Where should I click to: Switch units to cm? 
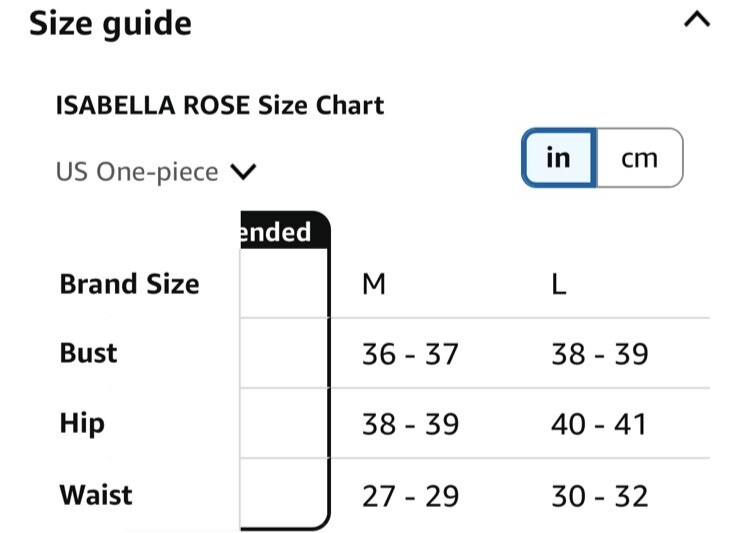(640, 158)
